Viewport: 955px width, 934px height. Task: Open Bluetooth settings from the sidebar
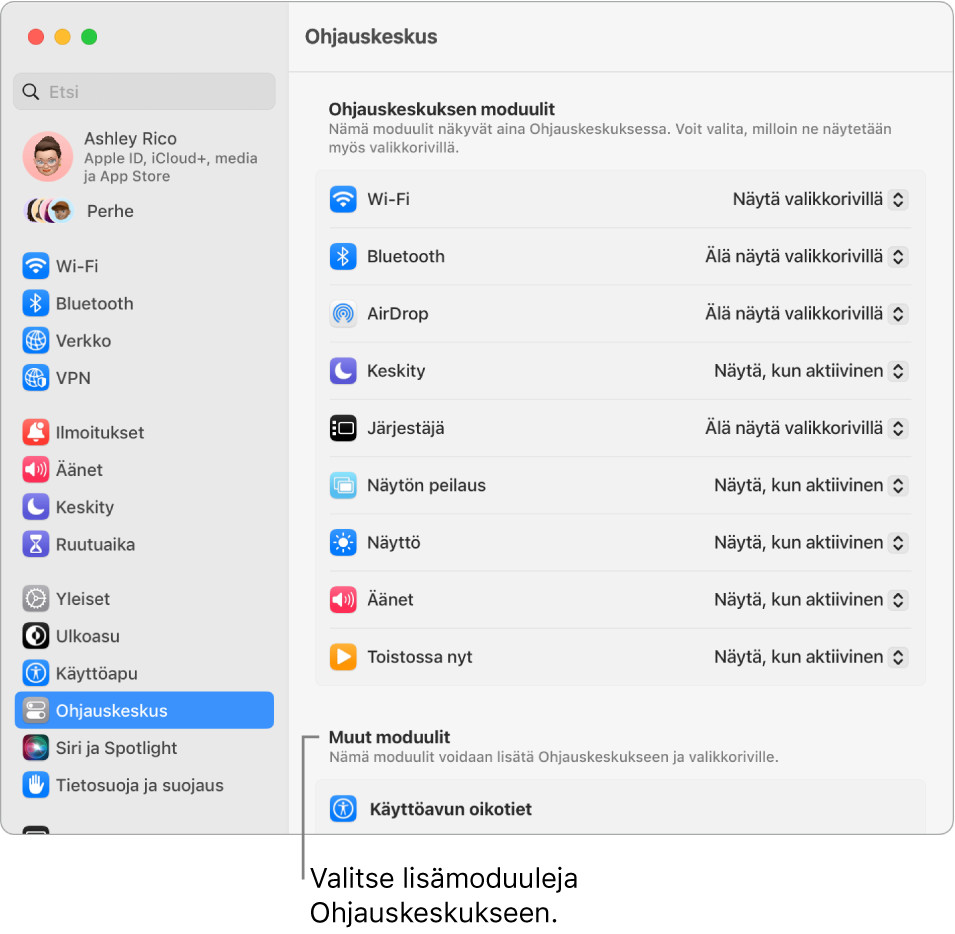pyautogui.click(x=37, y=303)
